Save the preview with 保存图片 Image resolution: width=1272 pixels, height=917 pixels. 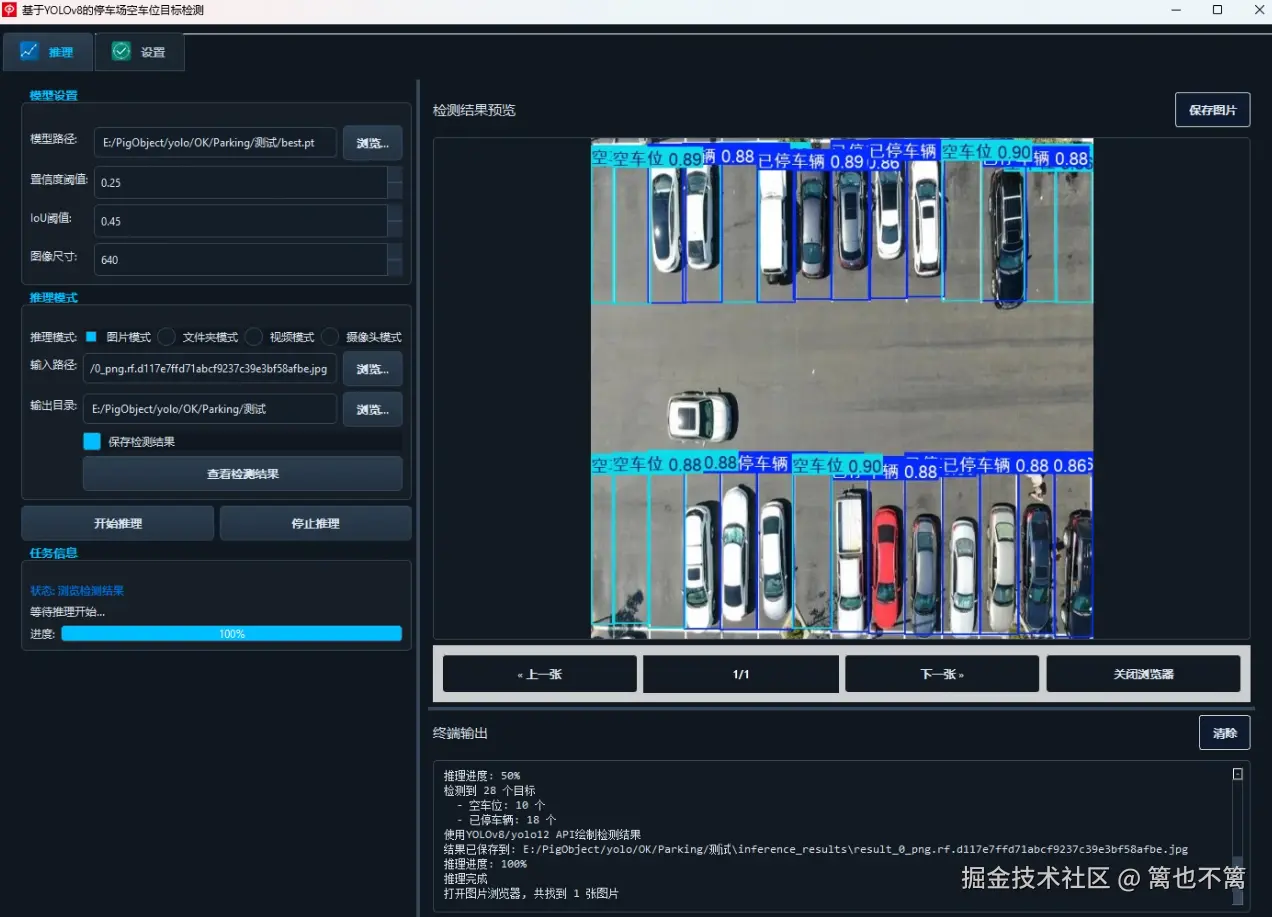click(x=1212, y=110)
